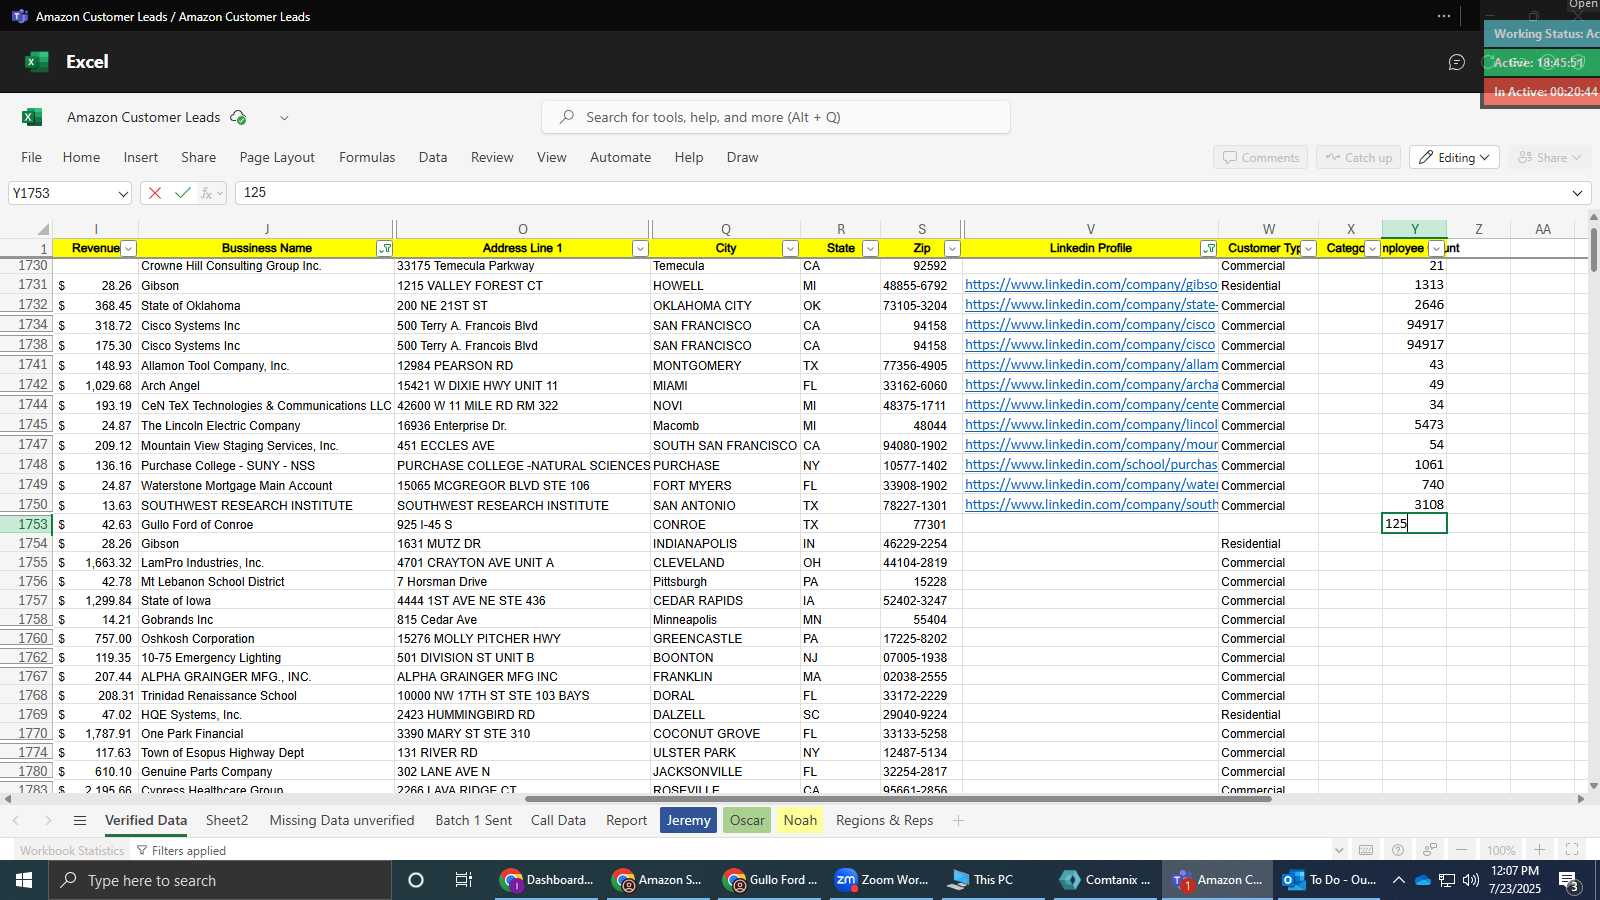Open Windows Start menu
The width and height of the screenshot is (1600, 900).
(24, 880)
